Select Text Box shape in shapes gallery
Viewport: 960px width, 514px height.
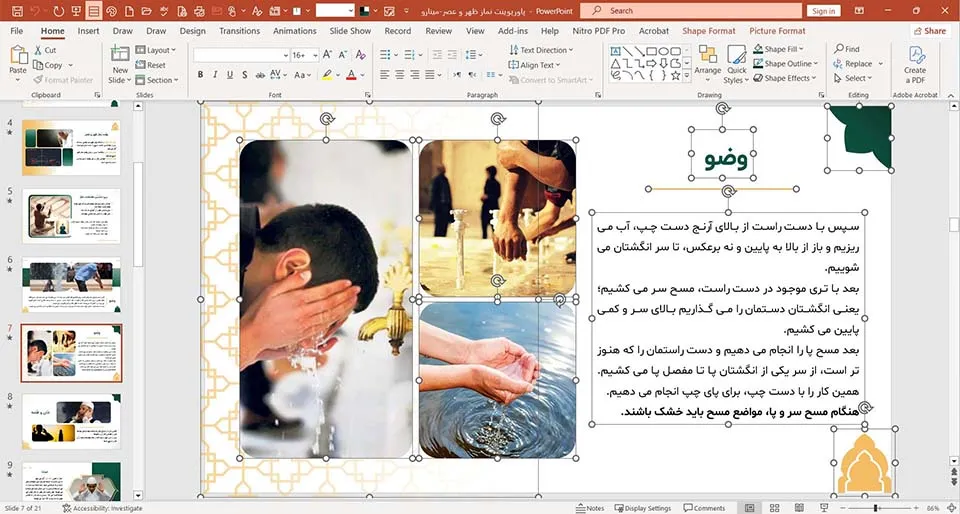[x=615, y=51]
